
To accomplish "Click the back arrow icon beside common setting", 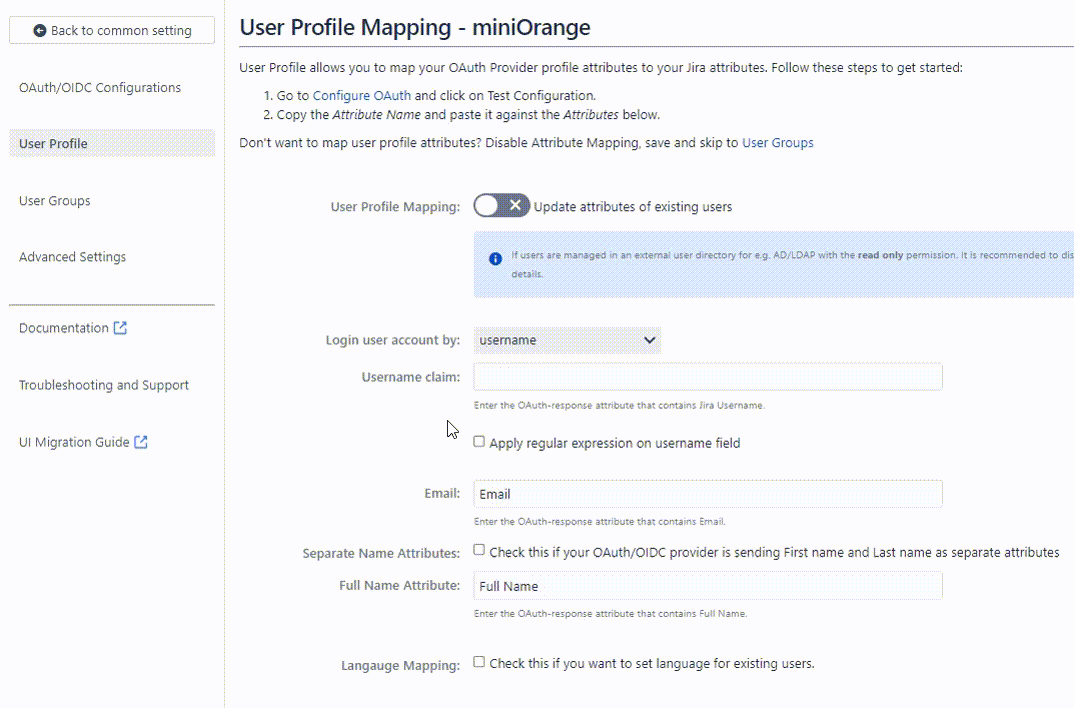I will tap(40, 31).
